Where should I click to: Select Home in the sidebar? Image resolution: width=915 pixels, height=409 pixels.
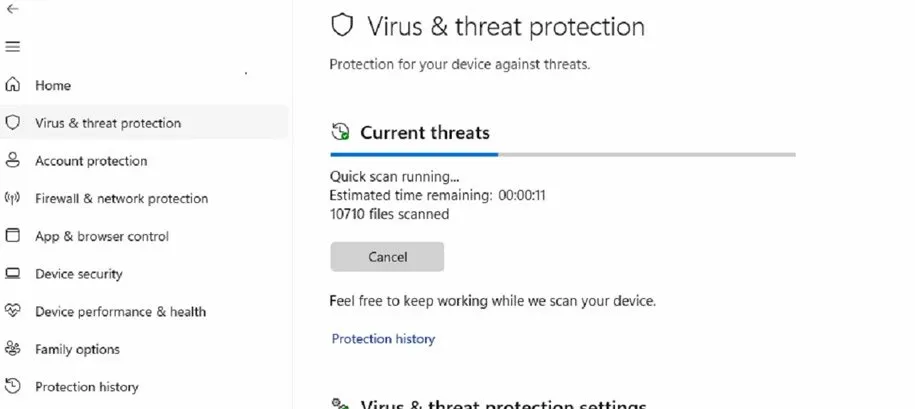click(x=53, y=86)
